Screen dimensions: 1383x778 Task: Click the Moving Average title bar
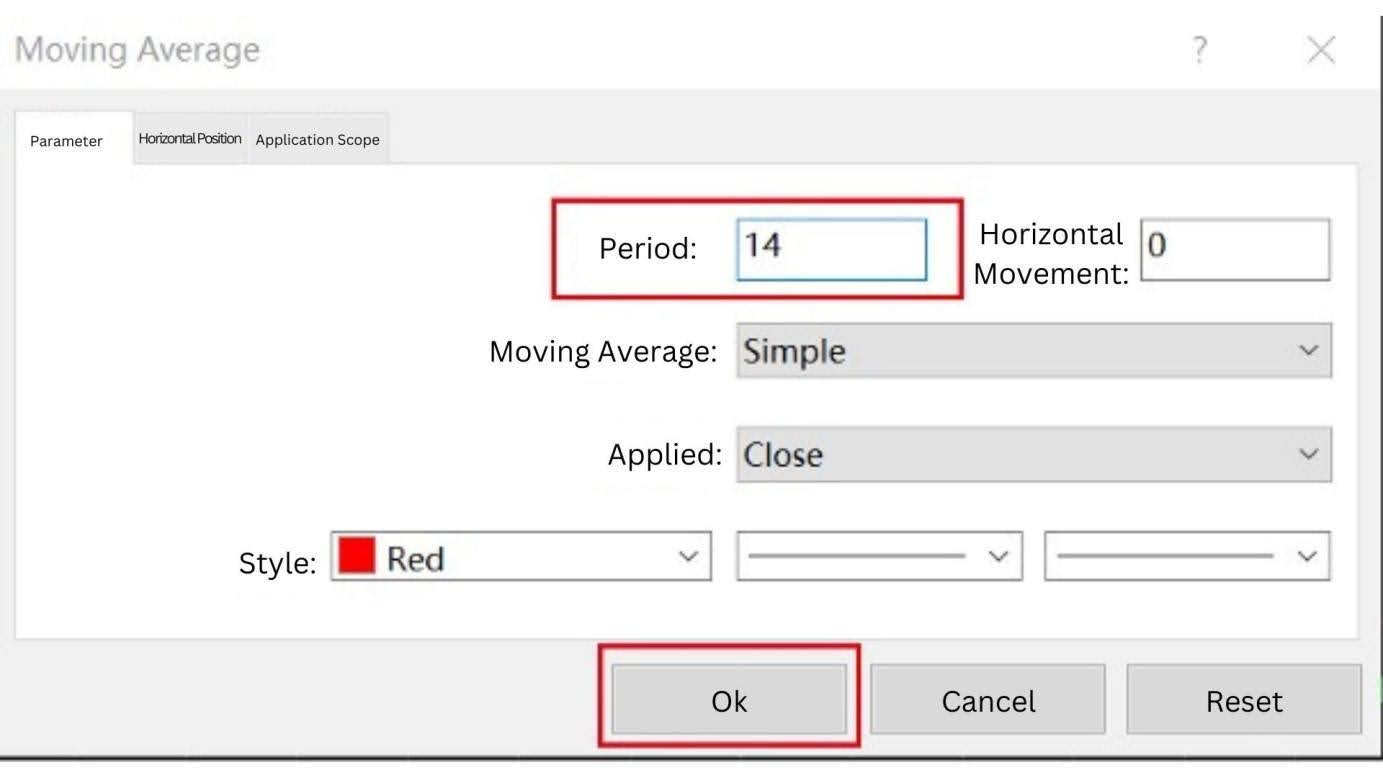137,48
